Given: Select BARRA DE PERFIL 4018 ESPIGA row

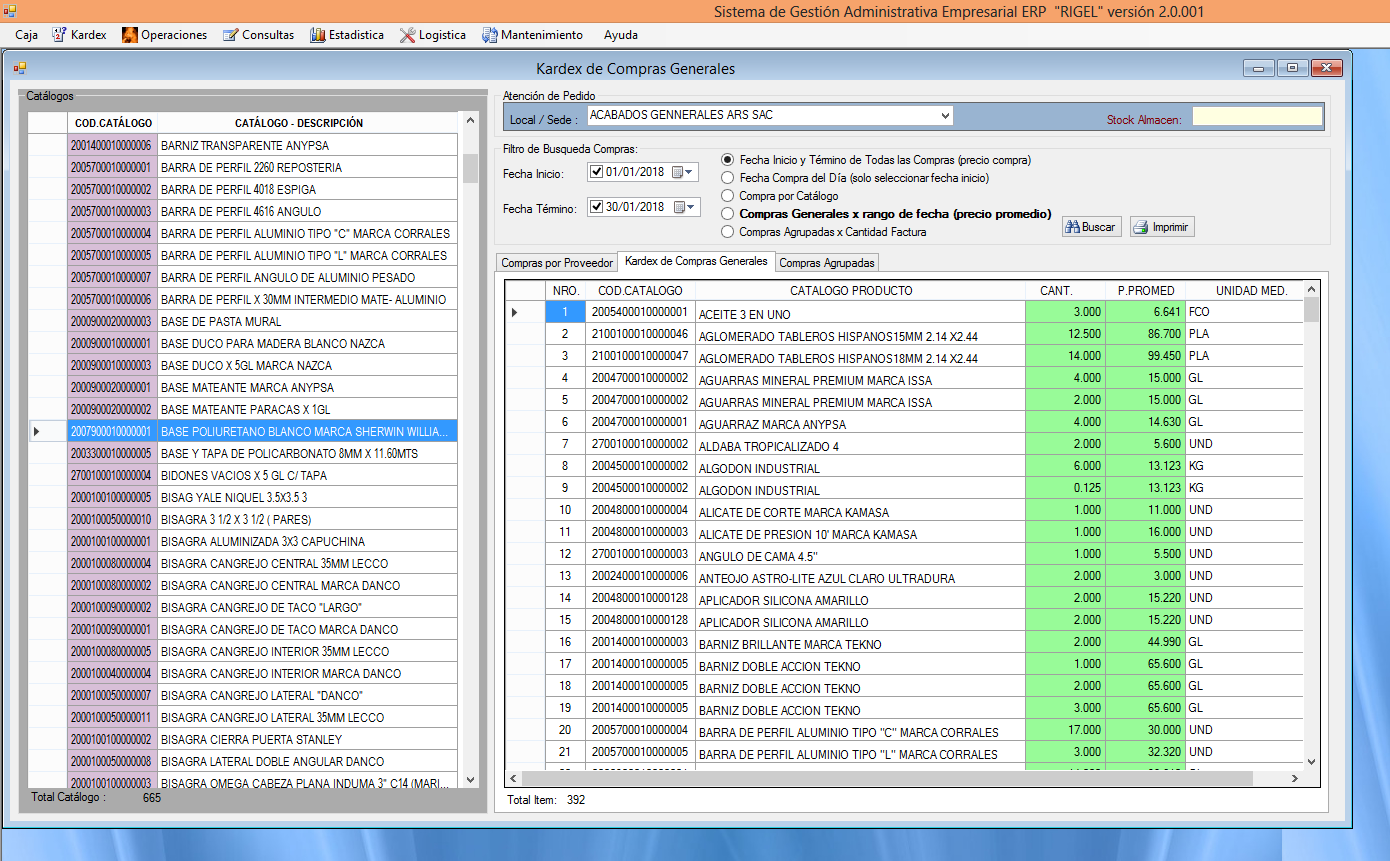Looking at the screenshot, I should [x=243, y=189].
